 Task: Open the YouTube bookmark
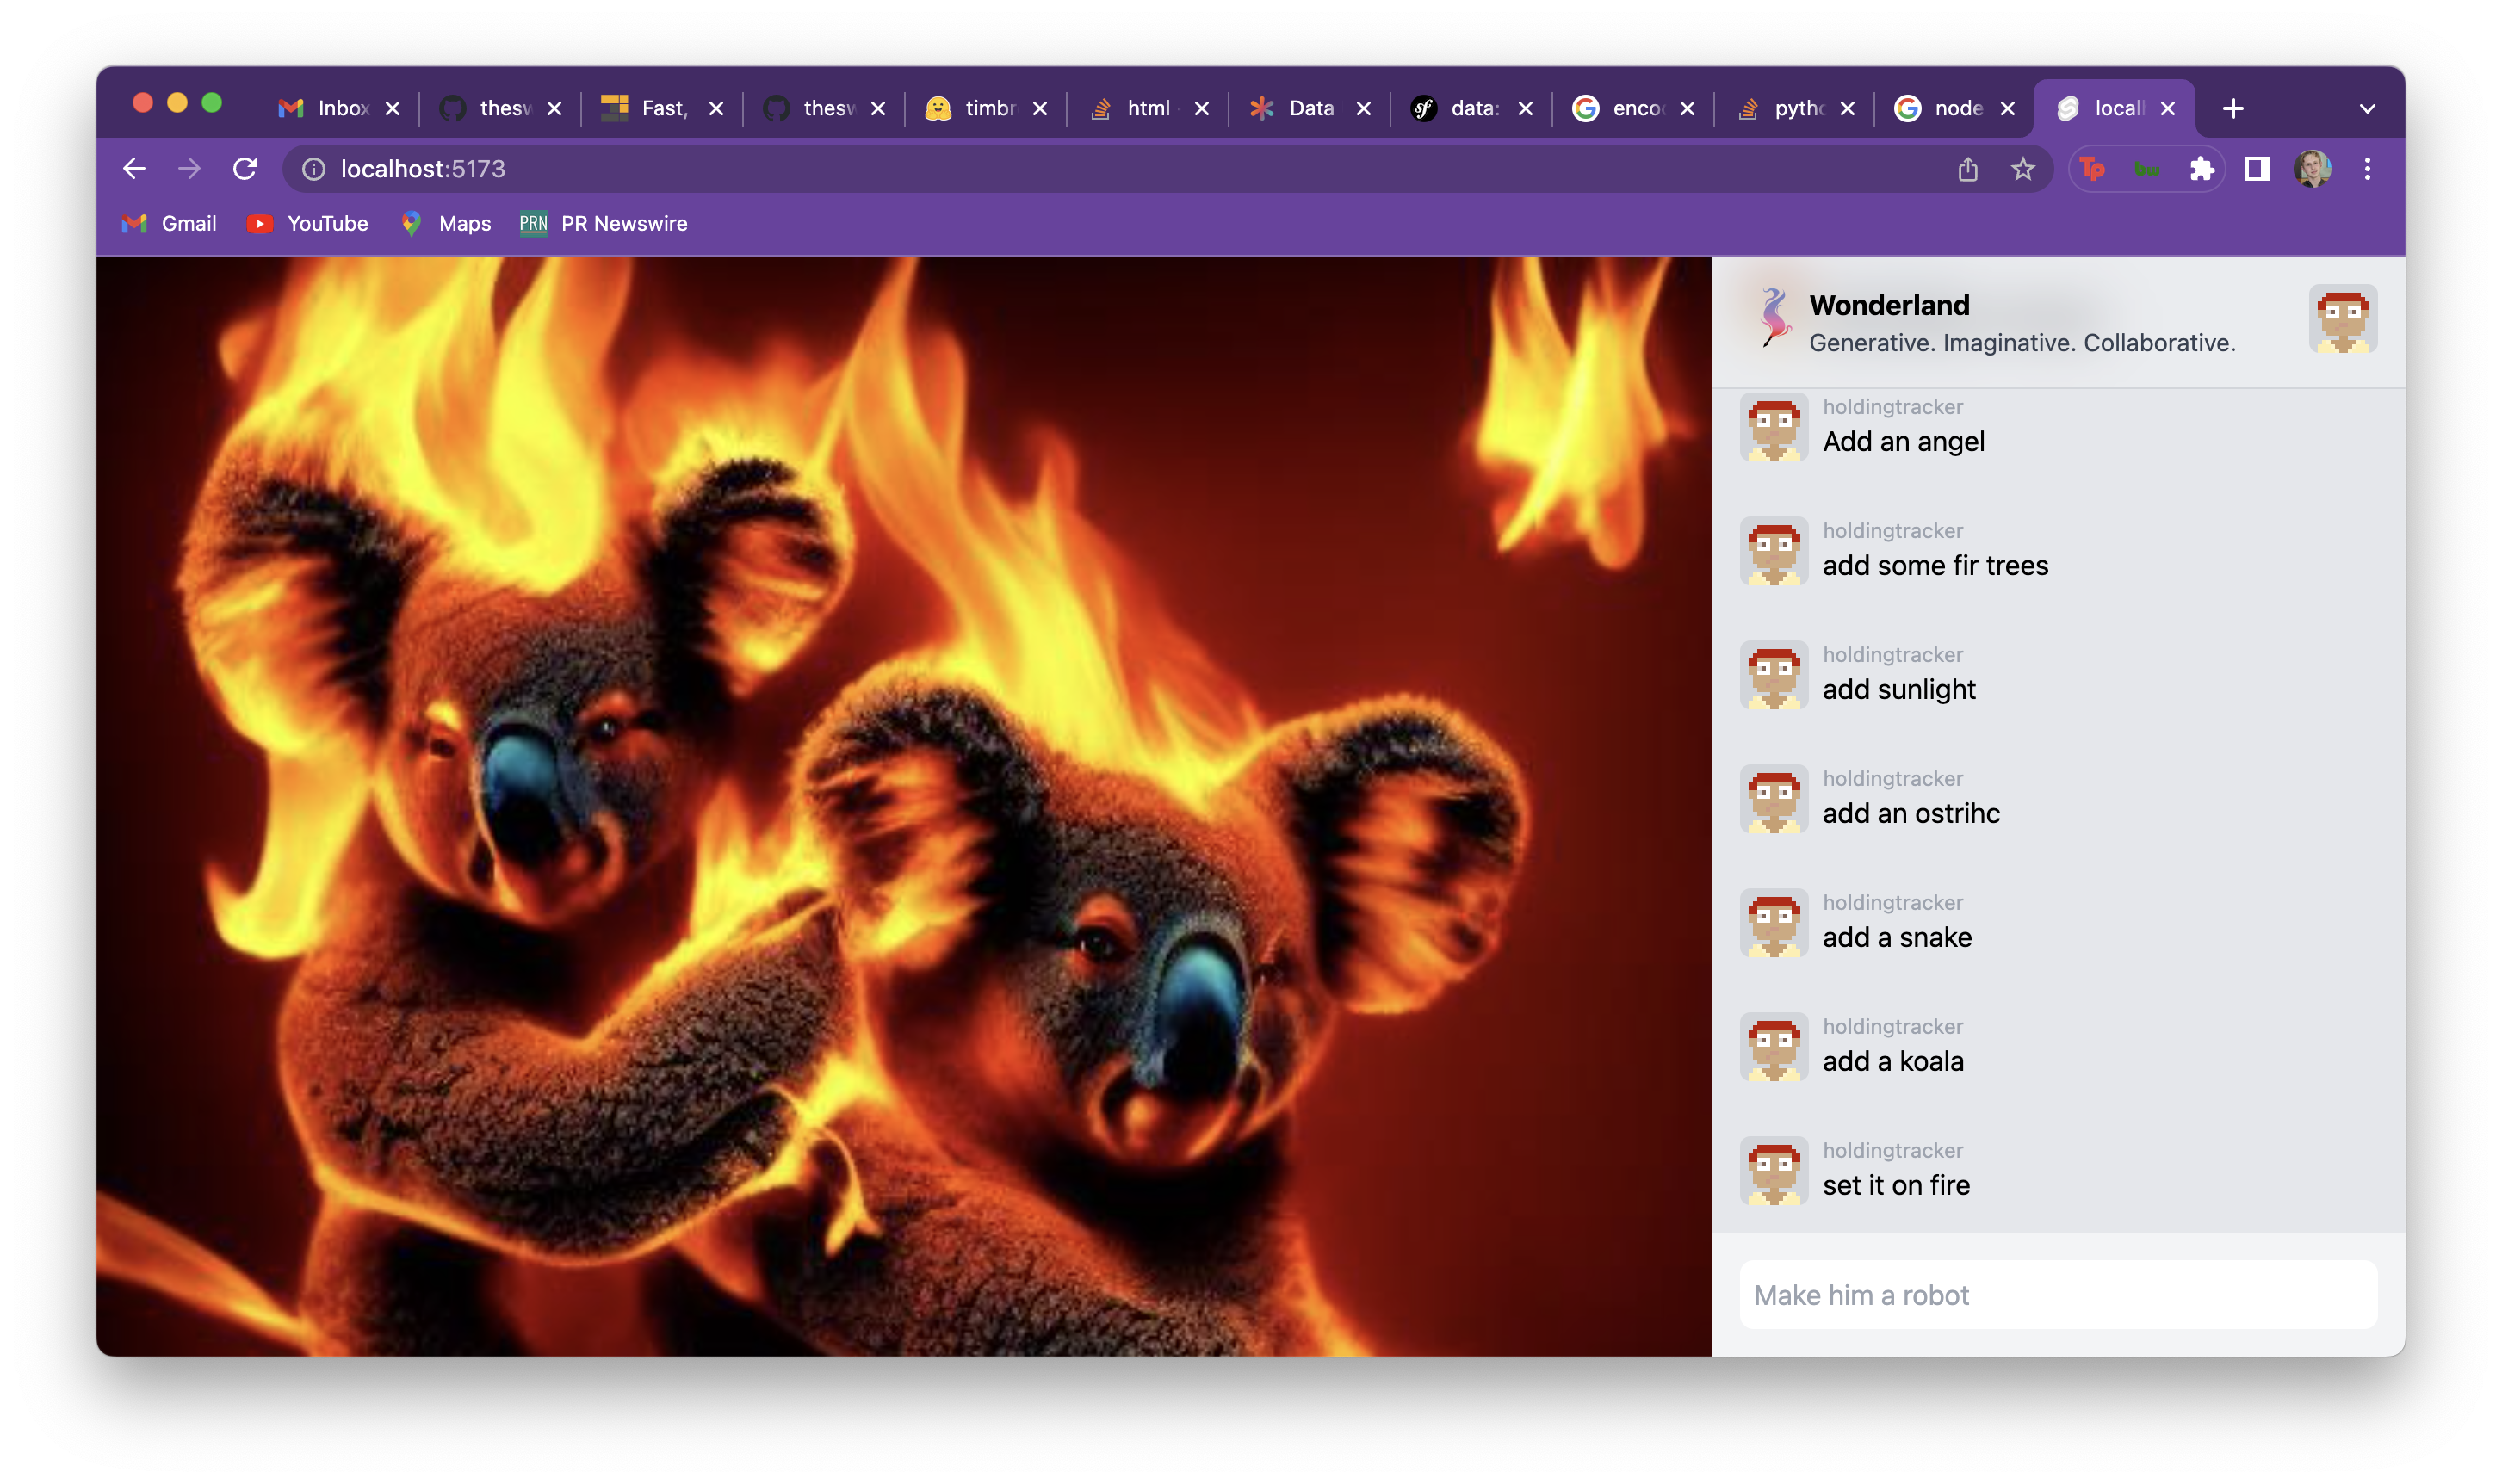pyautogui.click(x=308, y=223)
